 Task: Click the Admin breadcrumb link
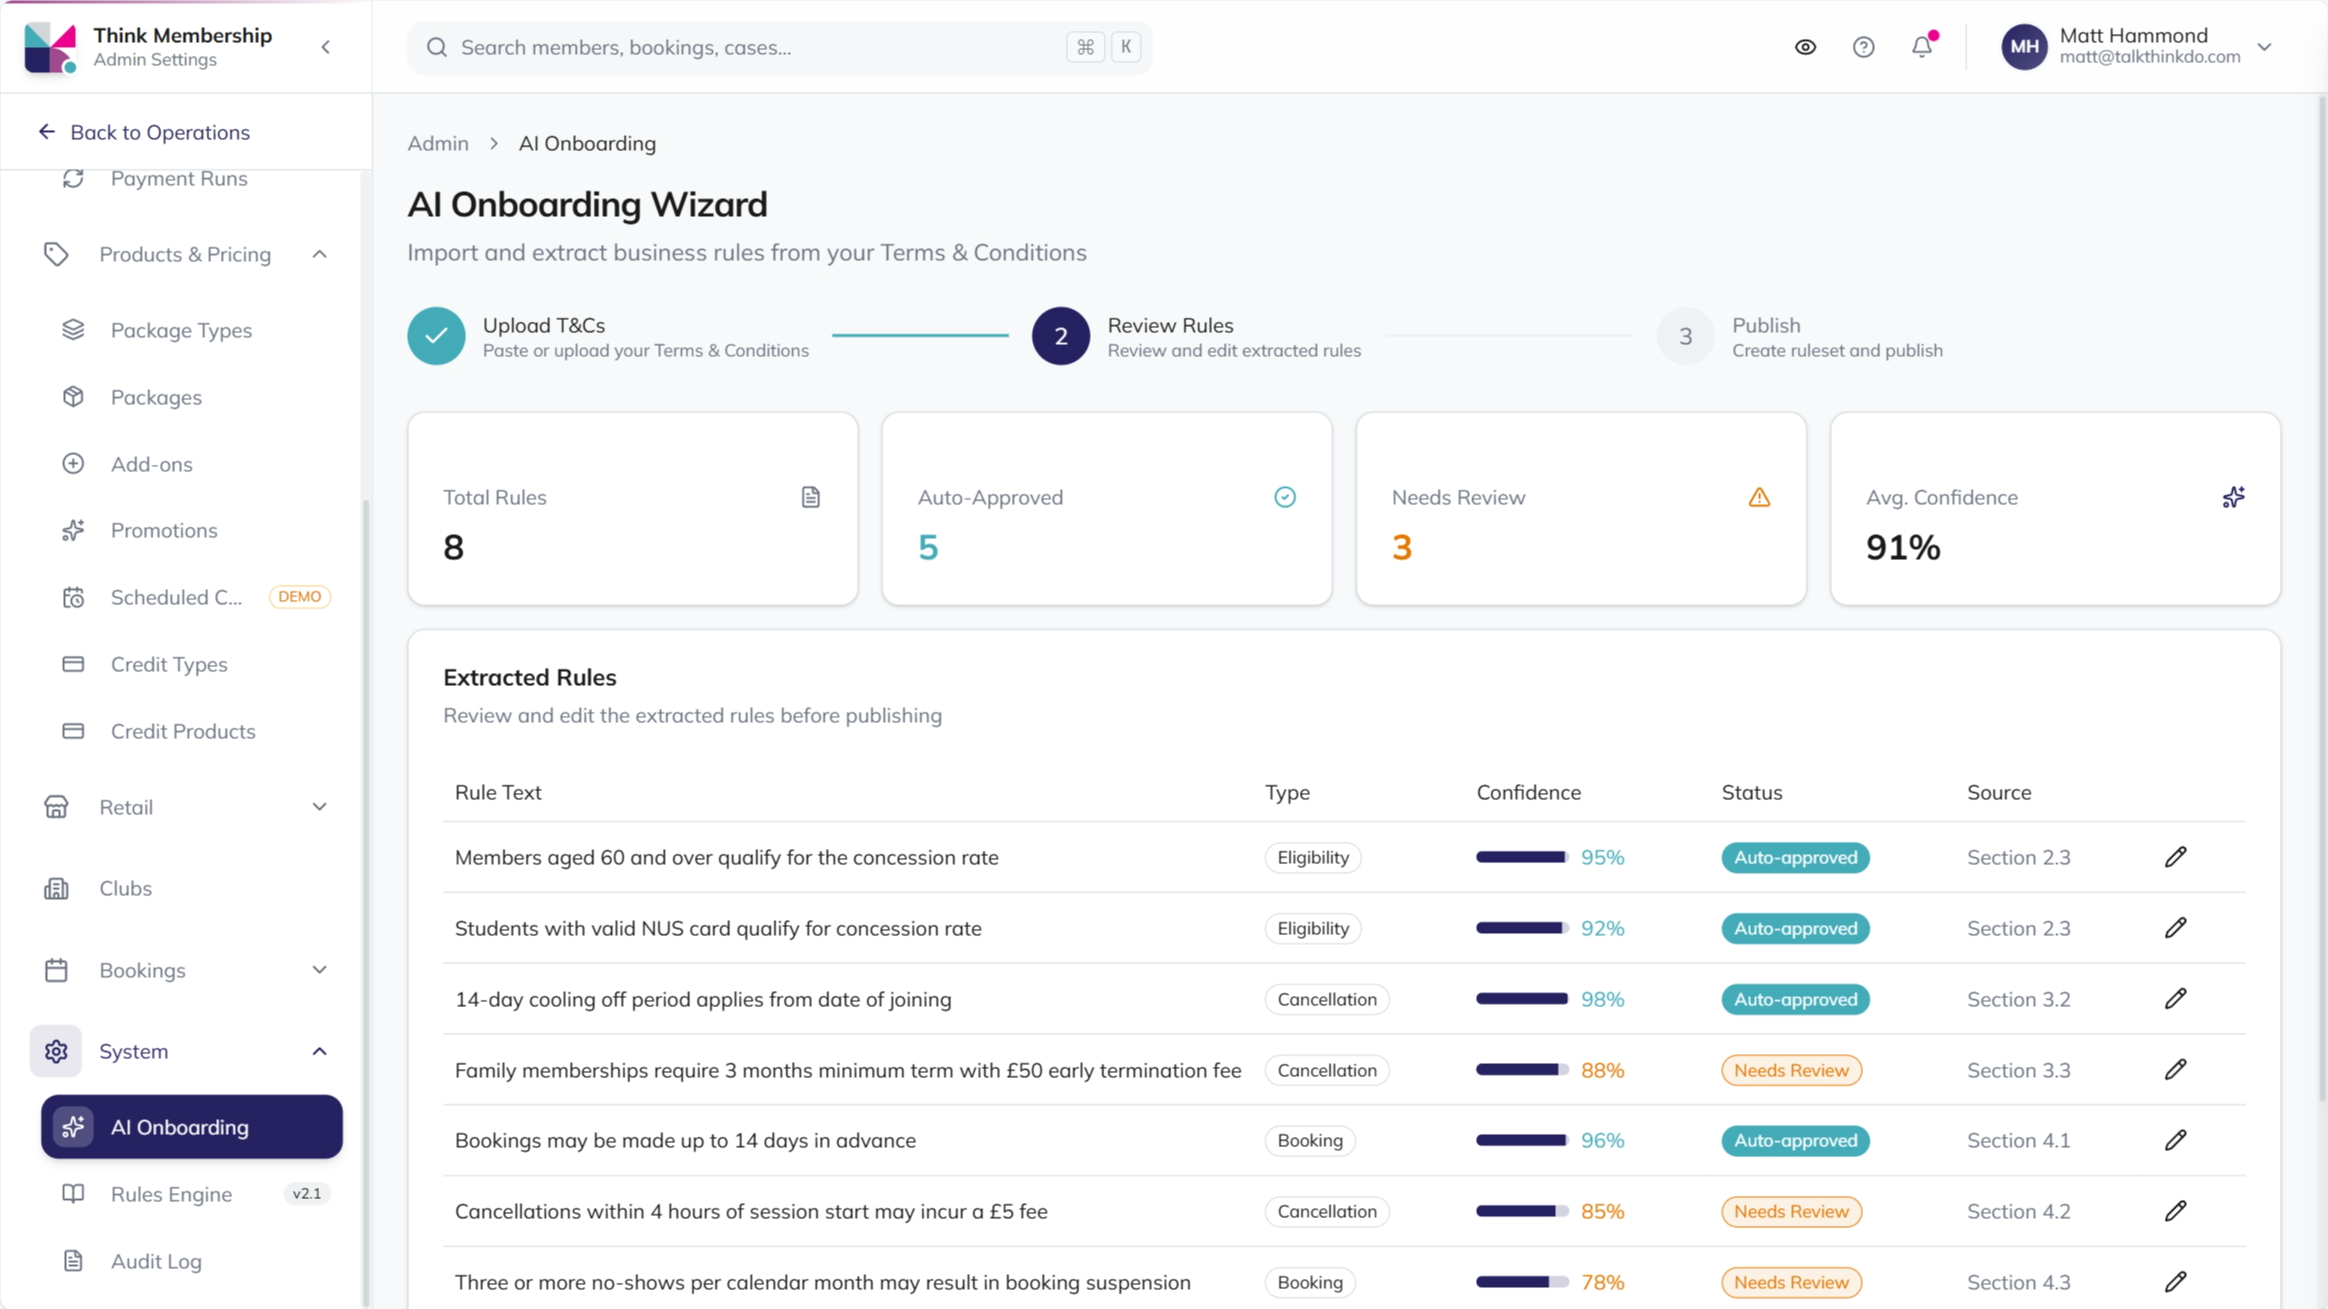(438, 143)
